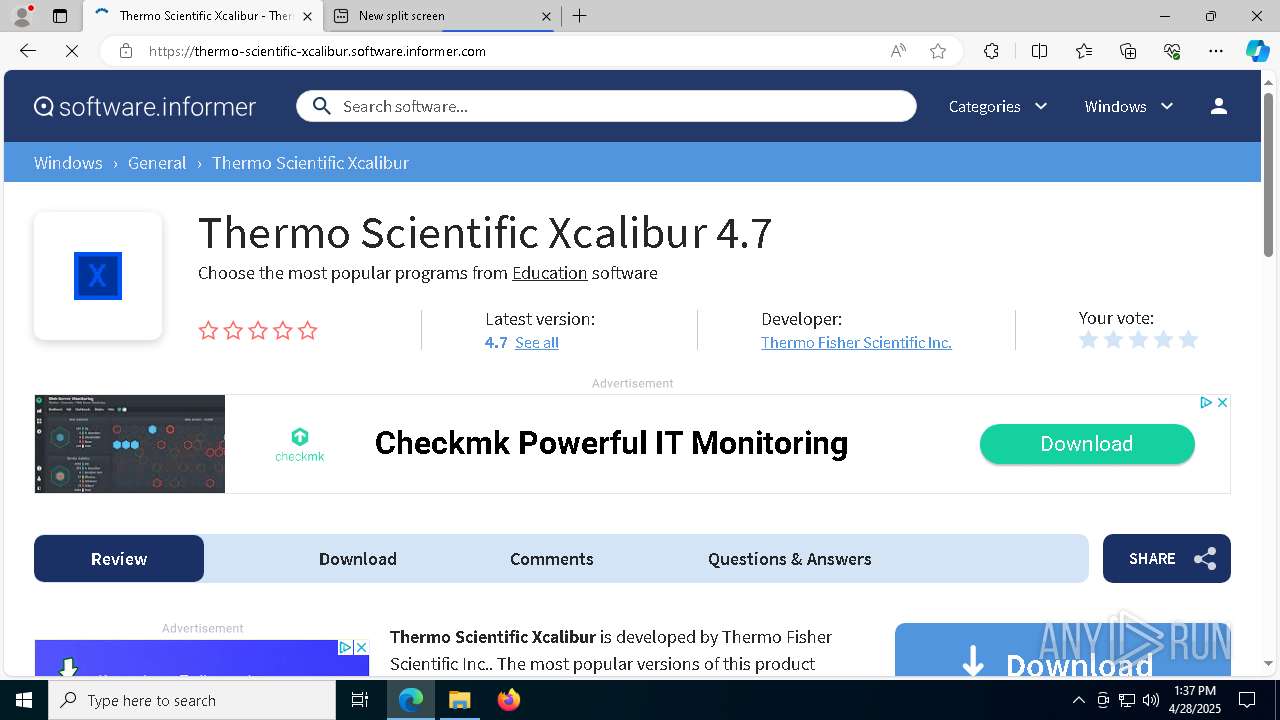
Task: Click the scrollbar down arrow
Action: 1269,663
